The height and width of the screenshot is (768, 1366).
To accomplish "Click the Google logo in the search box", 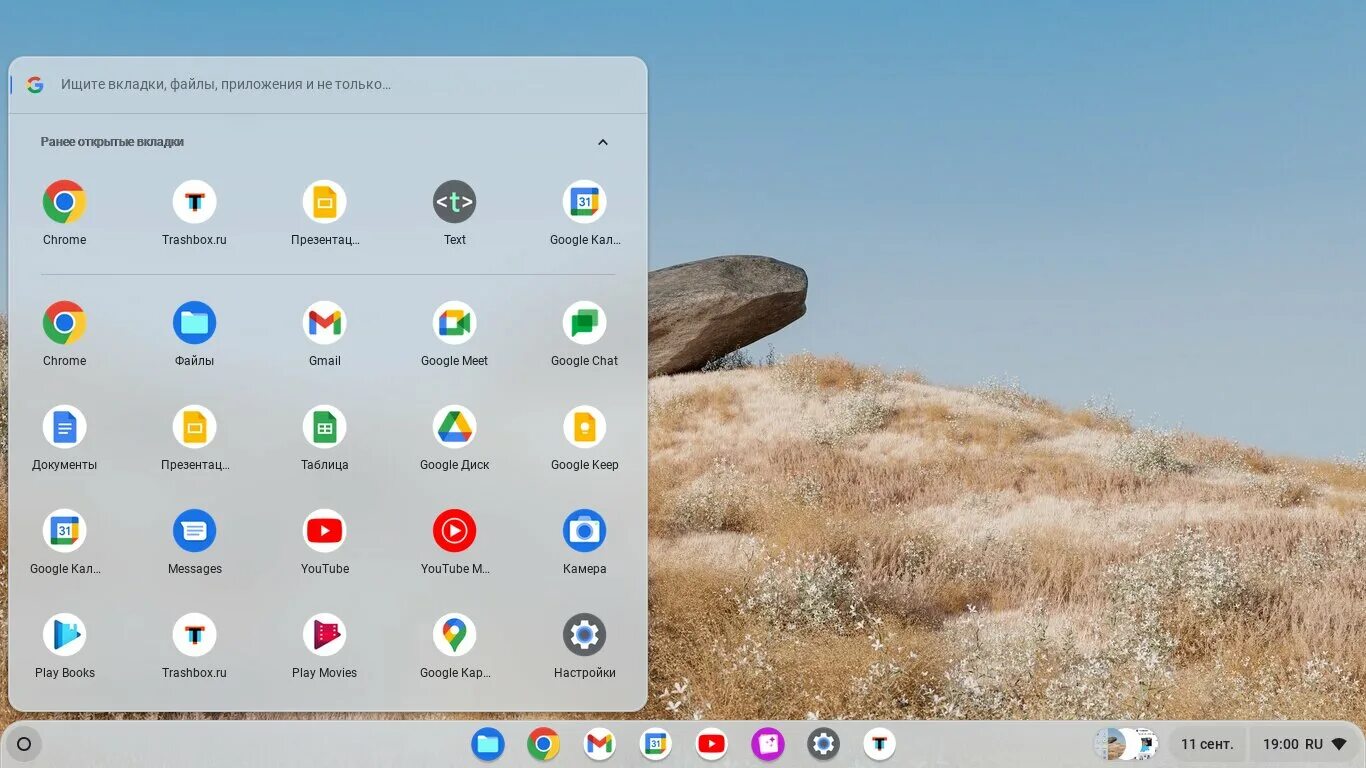I will tap(35, 85).
